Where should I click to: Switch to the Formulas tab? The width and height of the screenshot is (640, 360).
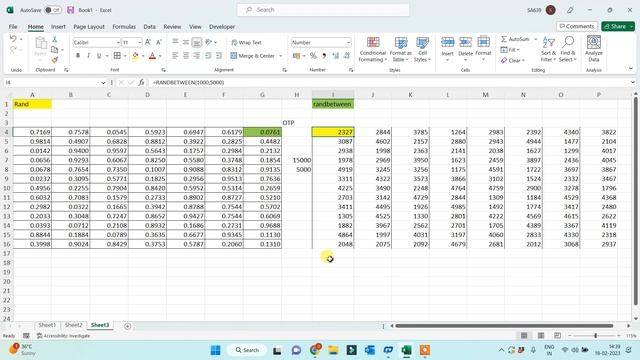click(124, 27)
